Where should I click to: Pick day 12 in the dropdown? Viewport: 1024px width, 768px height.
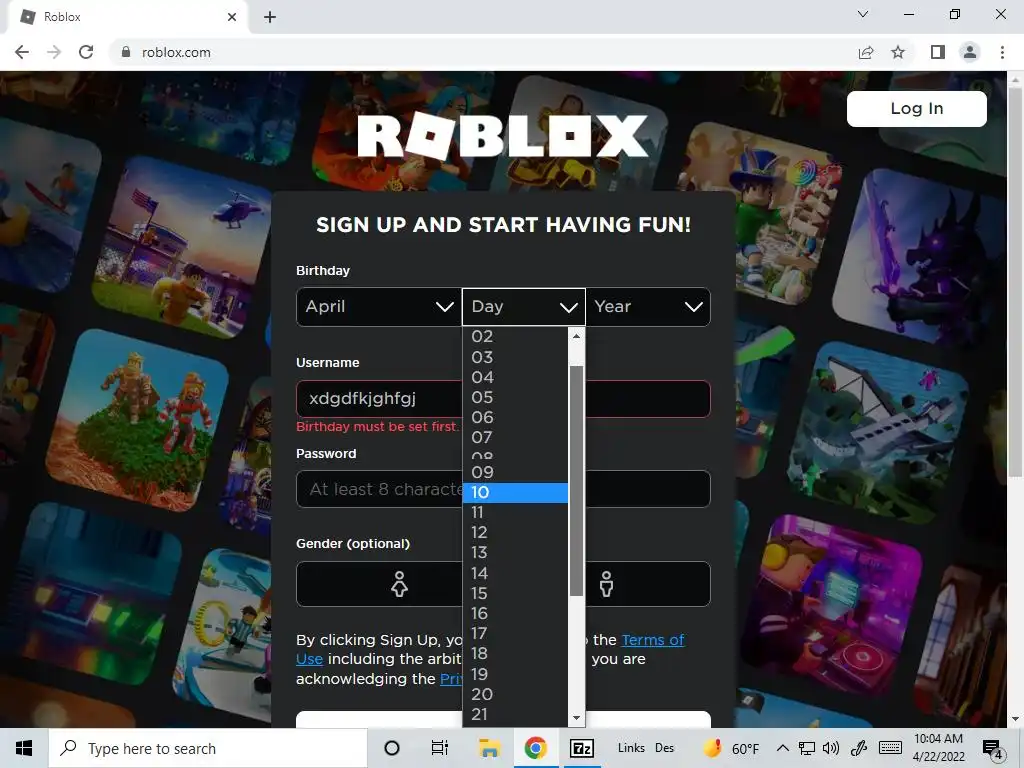[515, 533]
